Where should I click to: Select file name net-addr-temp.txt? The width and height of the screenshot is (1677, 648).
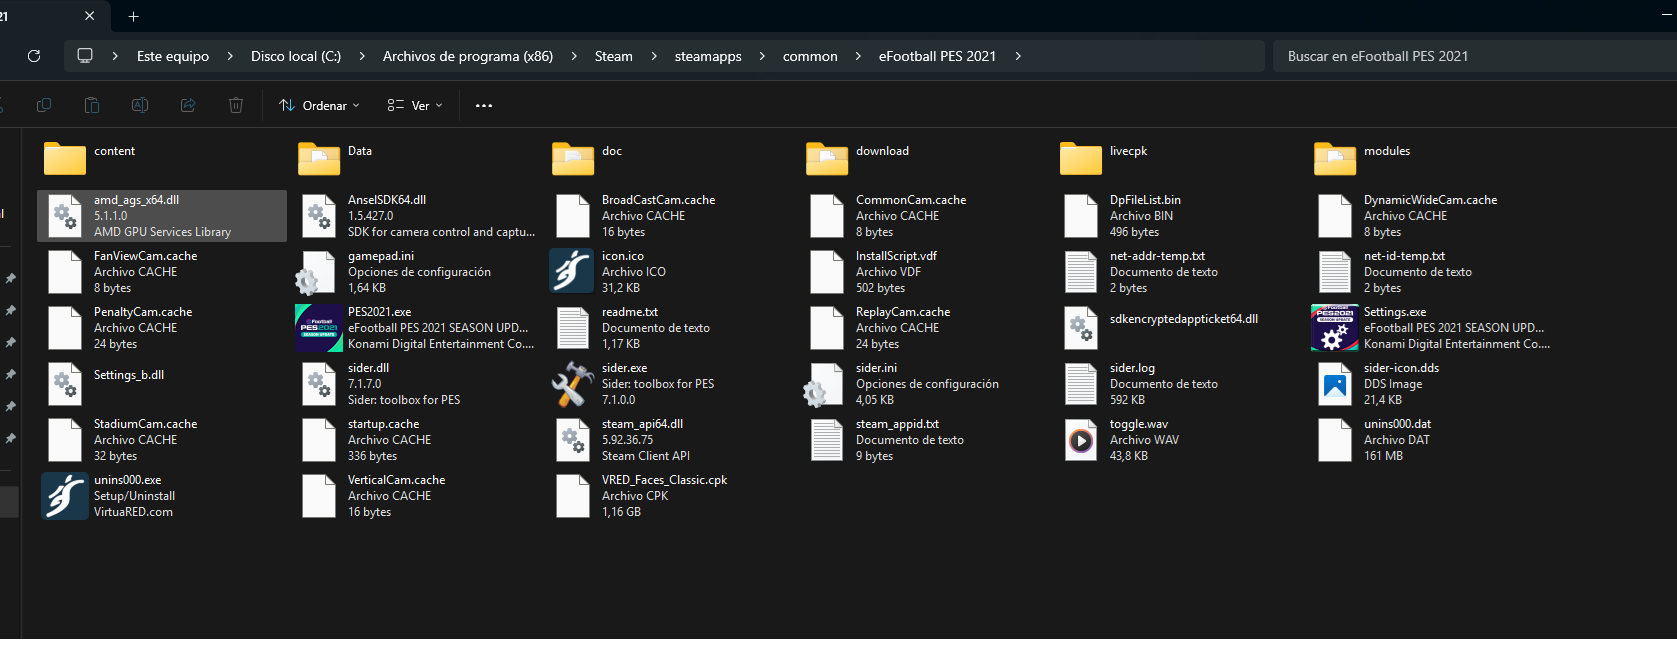(x=1157, y=256)
